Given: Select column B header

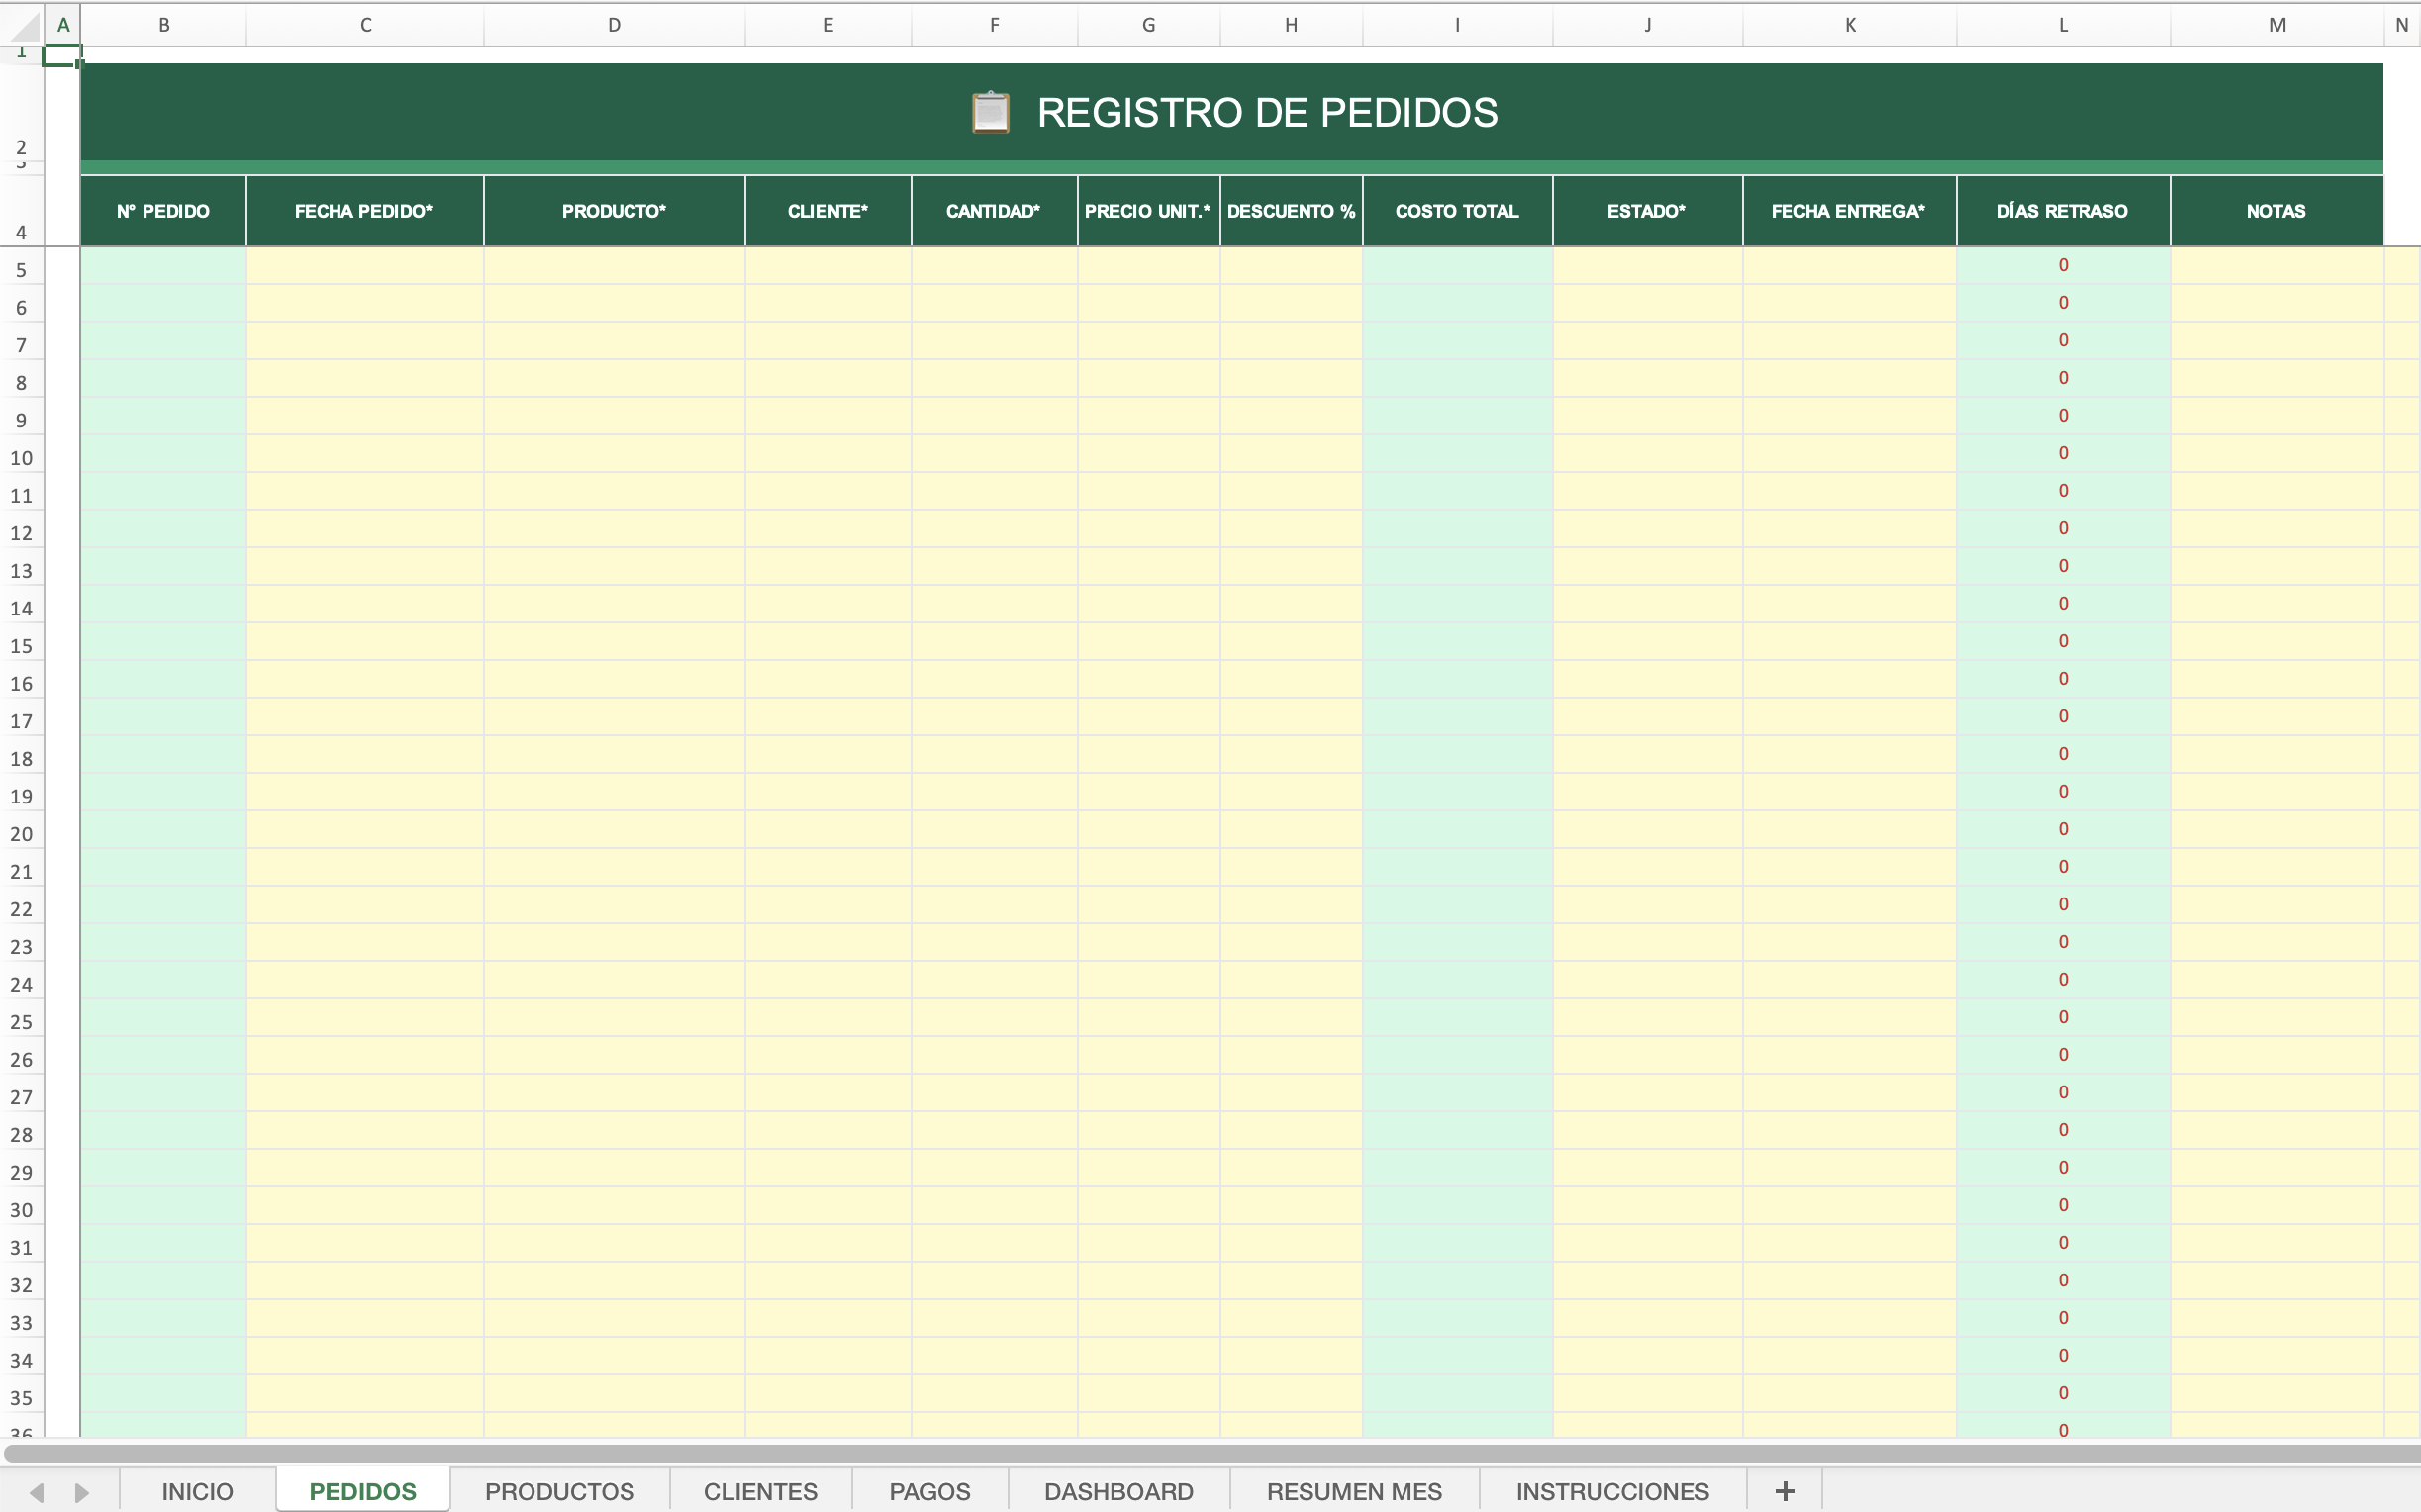Looking at the screenshot, I should (164, 25).
